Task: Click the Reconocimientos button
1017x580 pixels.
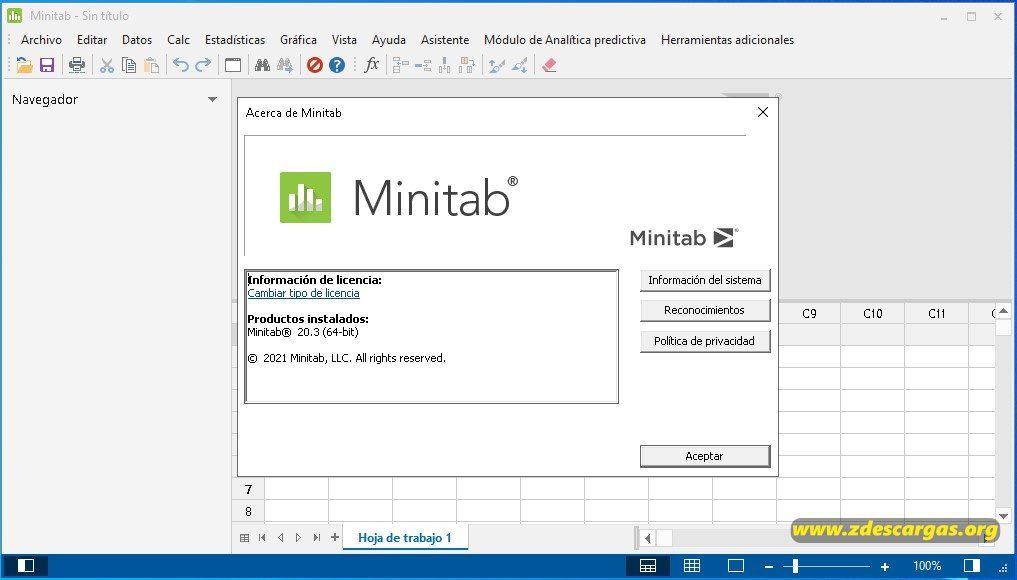Action: tap(705, 310)
